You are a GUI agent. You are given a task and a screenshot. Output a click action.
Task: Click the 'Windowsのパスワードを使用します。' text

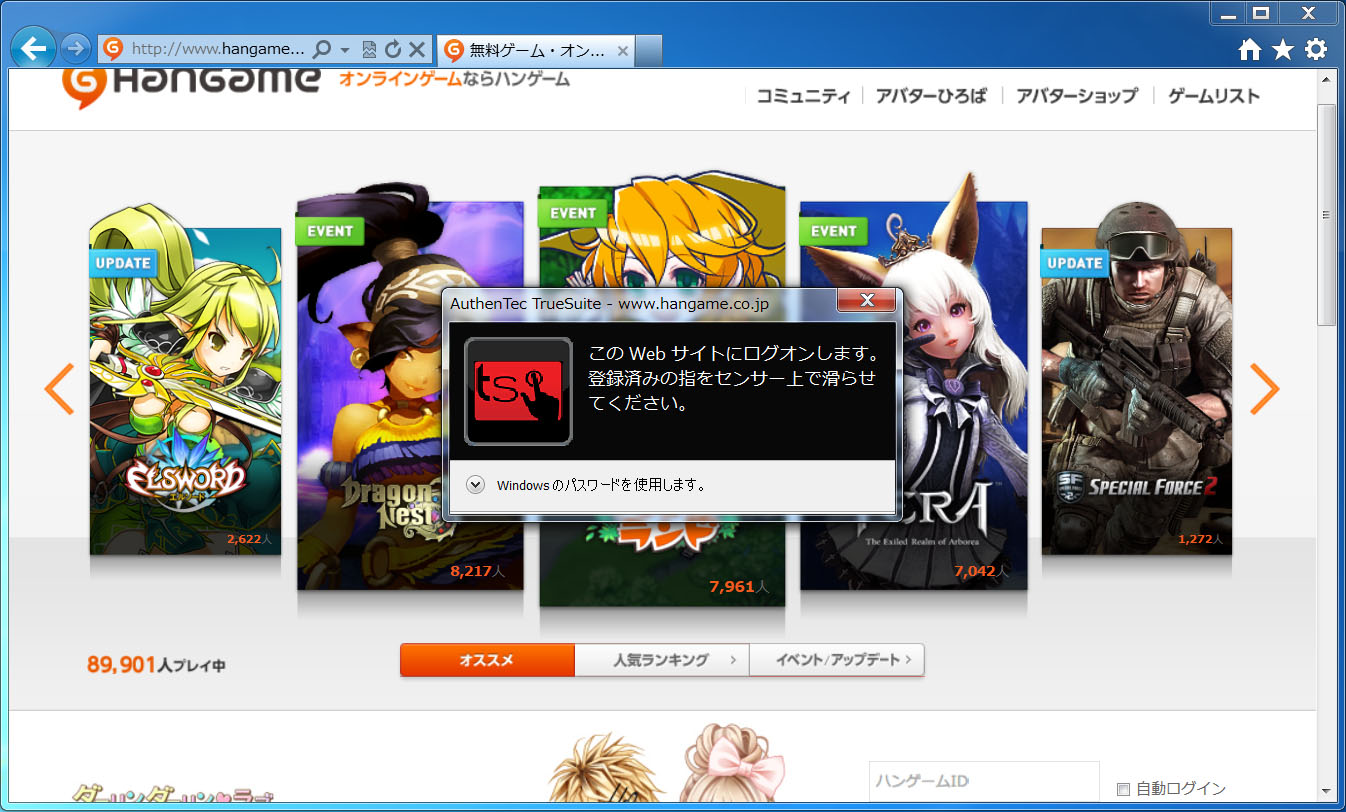pyautogui.click(x=602, y=485)
